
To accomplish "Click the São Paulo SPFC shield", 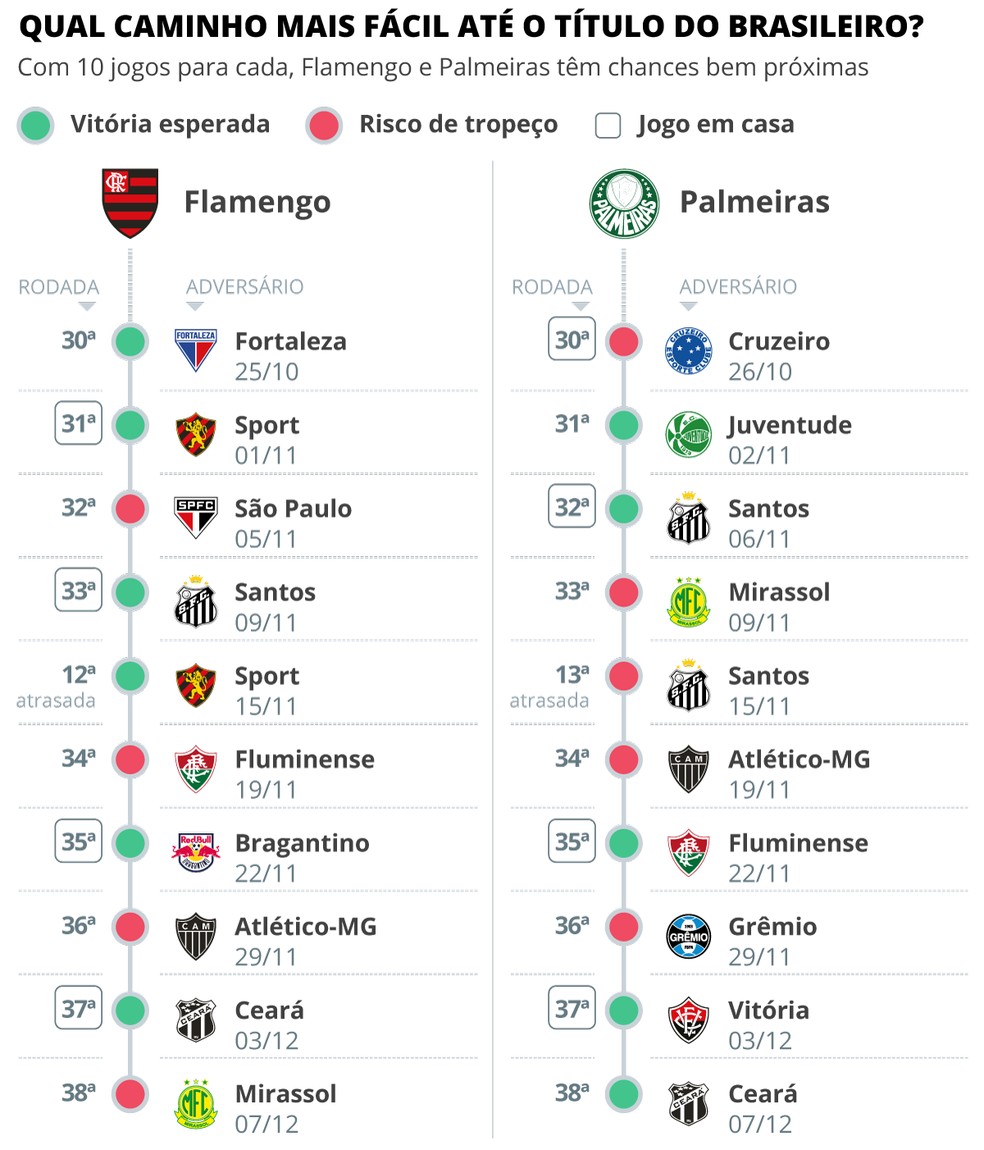I will pyautogui.click(x=196, y=517).
